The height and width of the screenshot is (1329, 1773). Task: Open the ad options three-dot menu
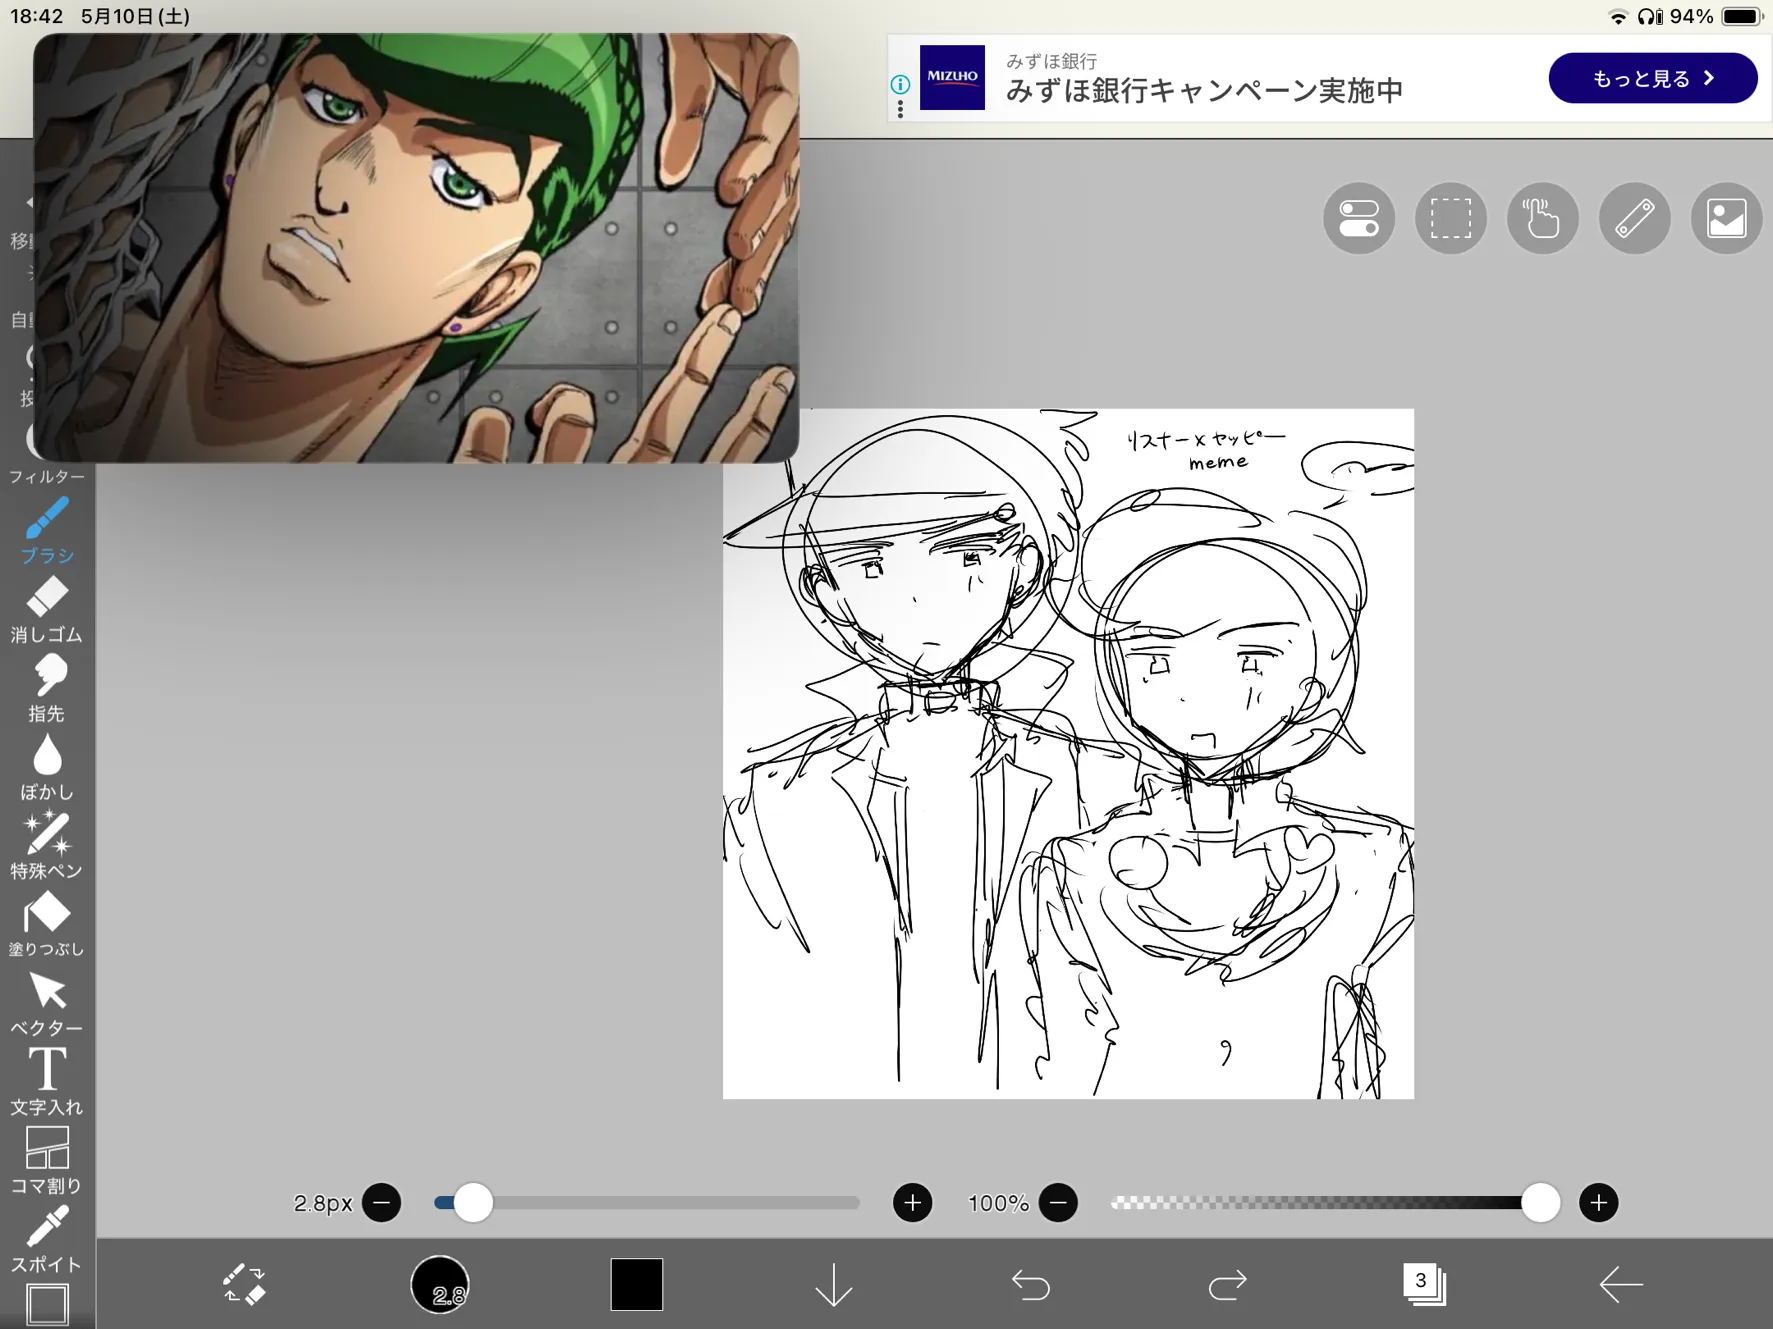click(901, 108)
